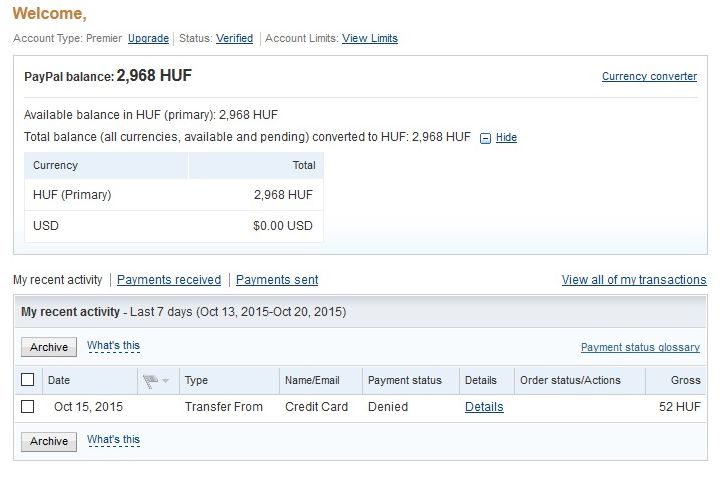
Task: Click the minus icon beside Hide
Action: point(485,138)
